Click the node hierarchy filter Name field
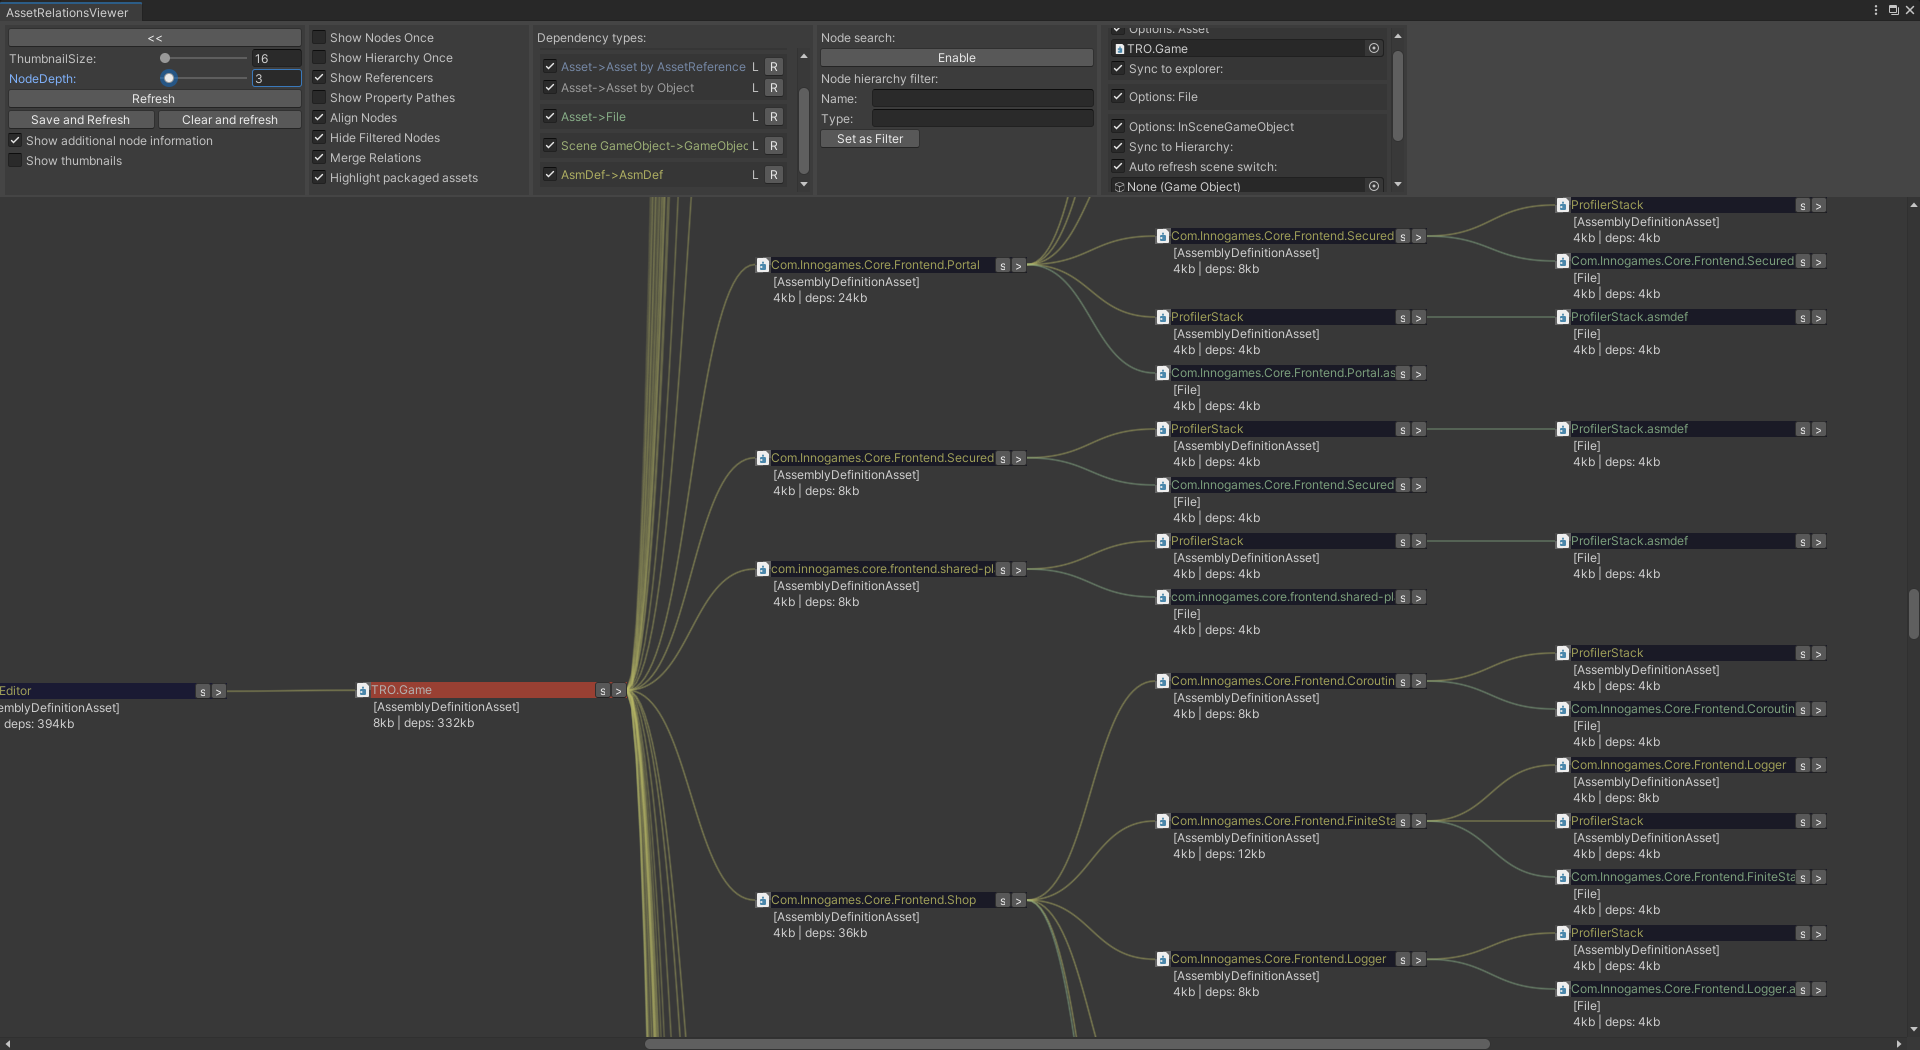 click(x=983, y=99)
